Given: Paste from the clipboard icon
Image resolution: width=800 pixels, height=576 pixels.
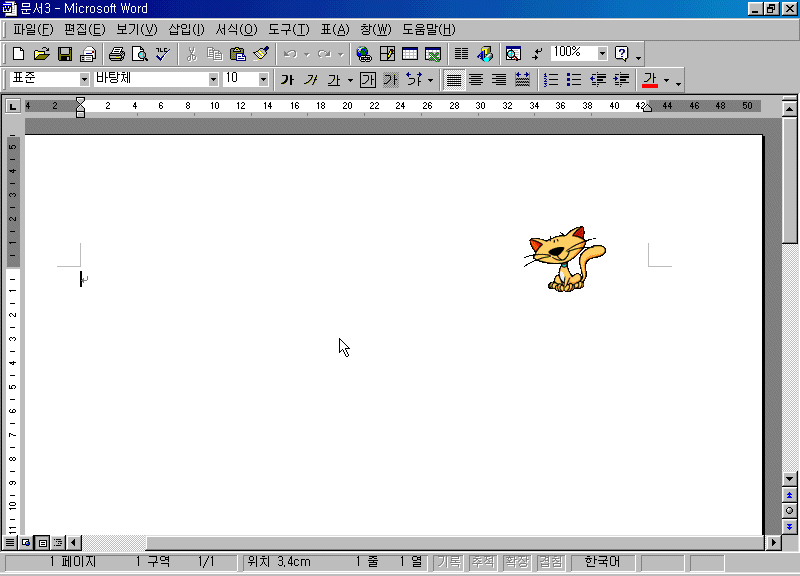Looking at the screenshot, I should pyautogui.click(x=238, y=54).
